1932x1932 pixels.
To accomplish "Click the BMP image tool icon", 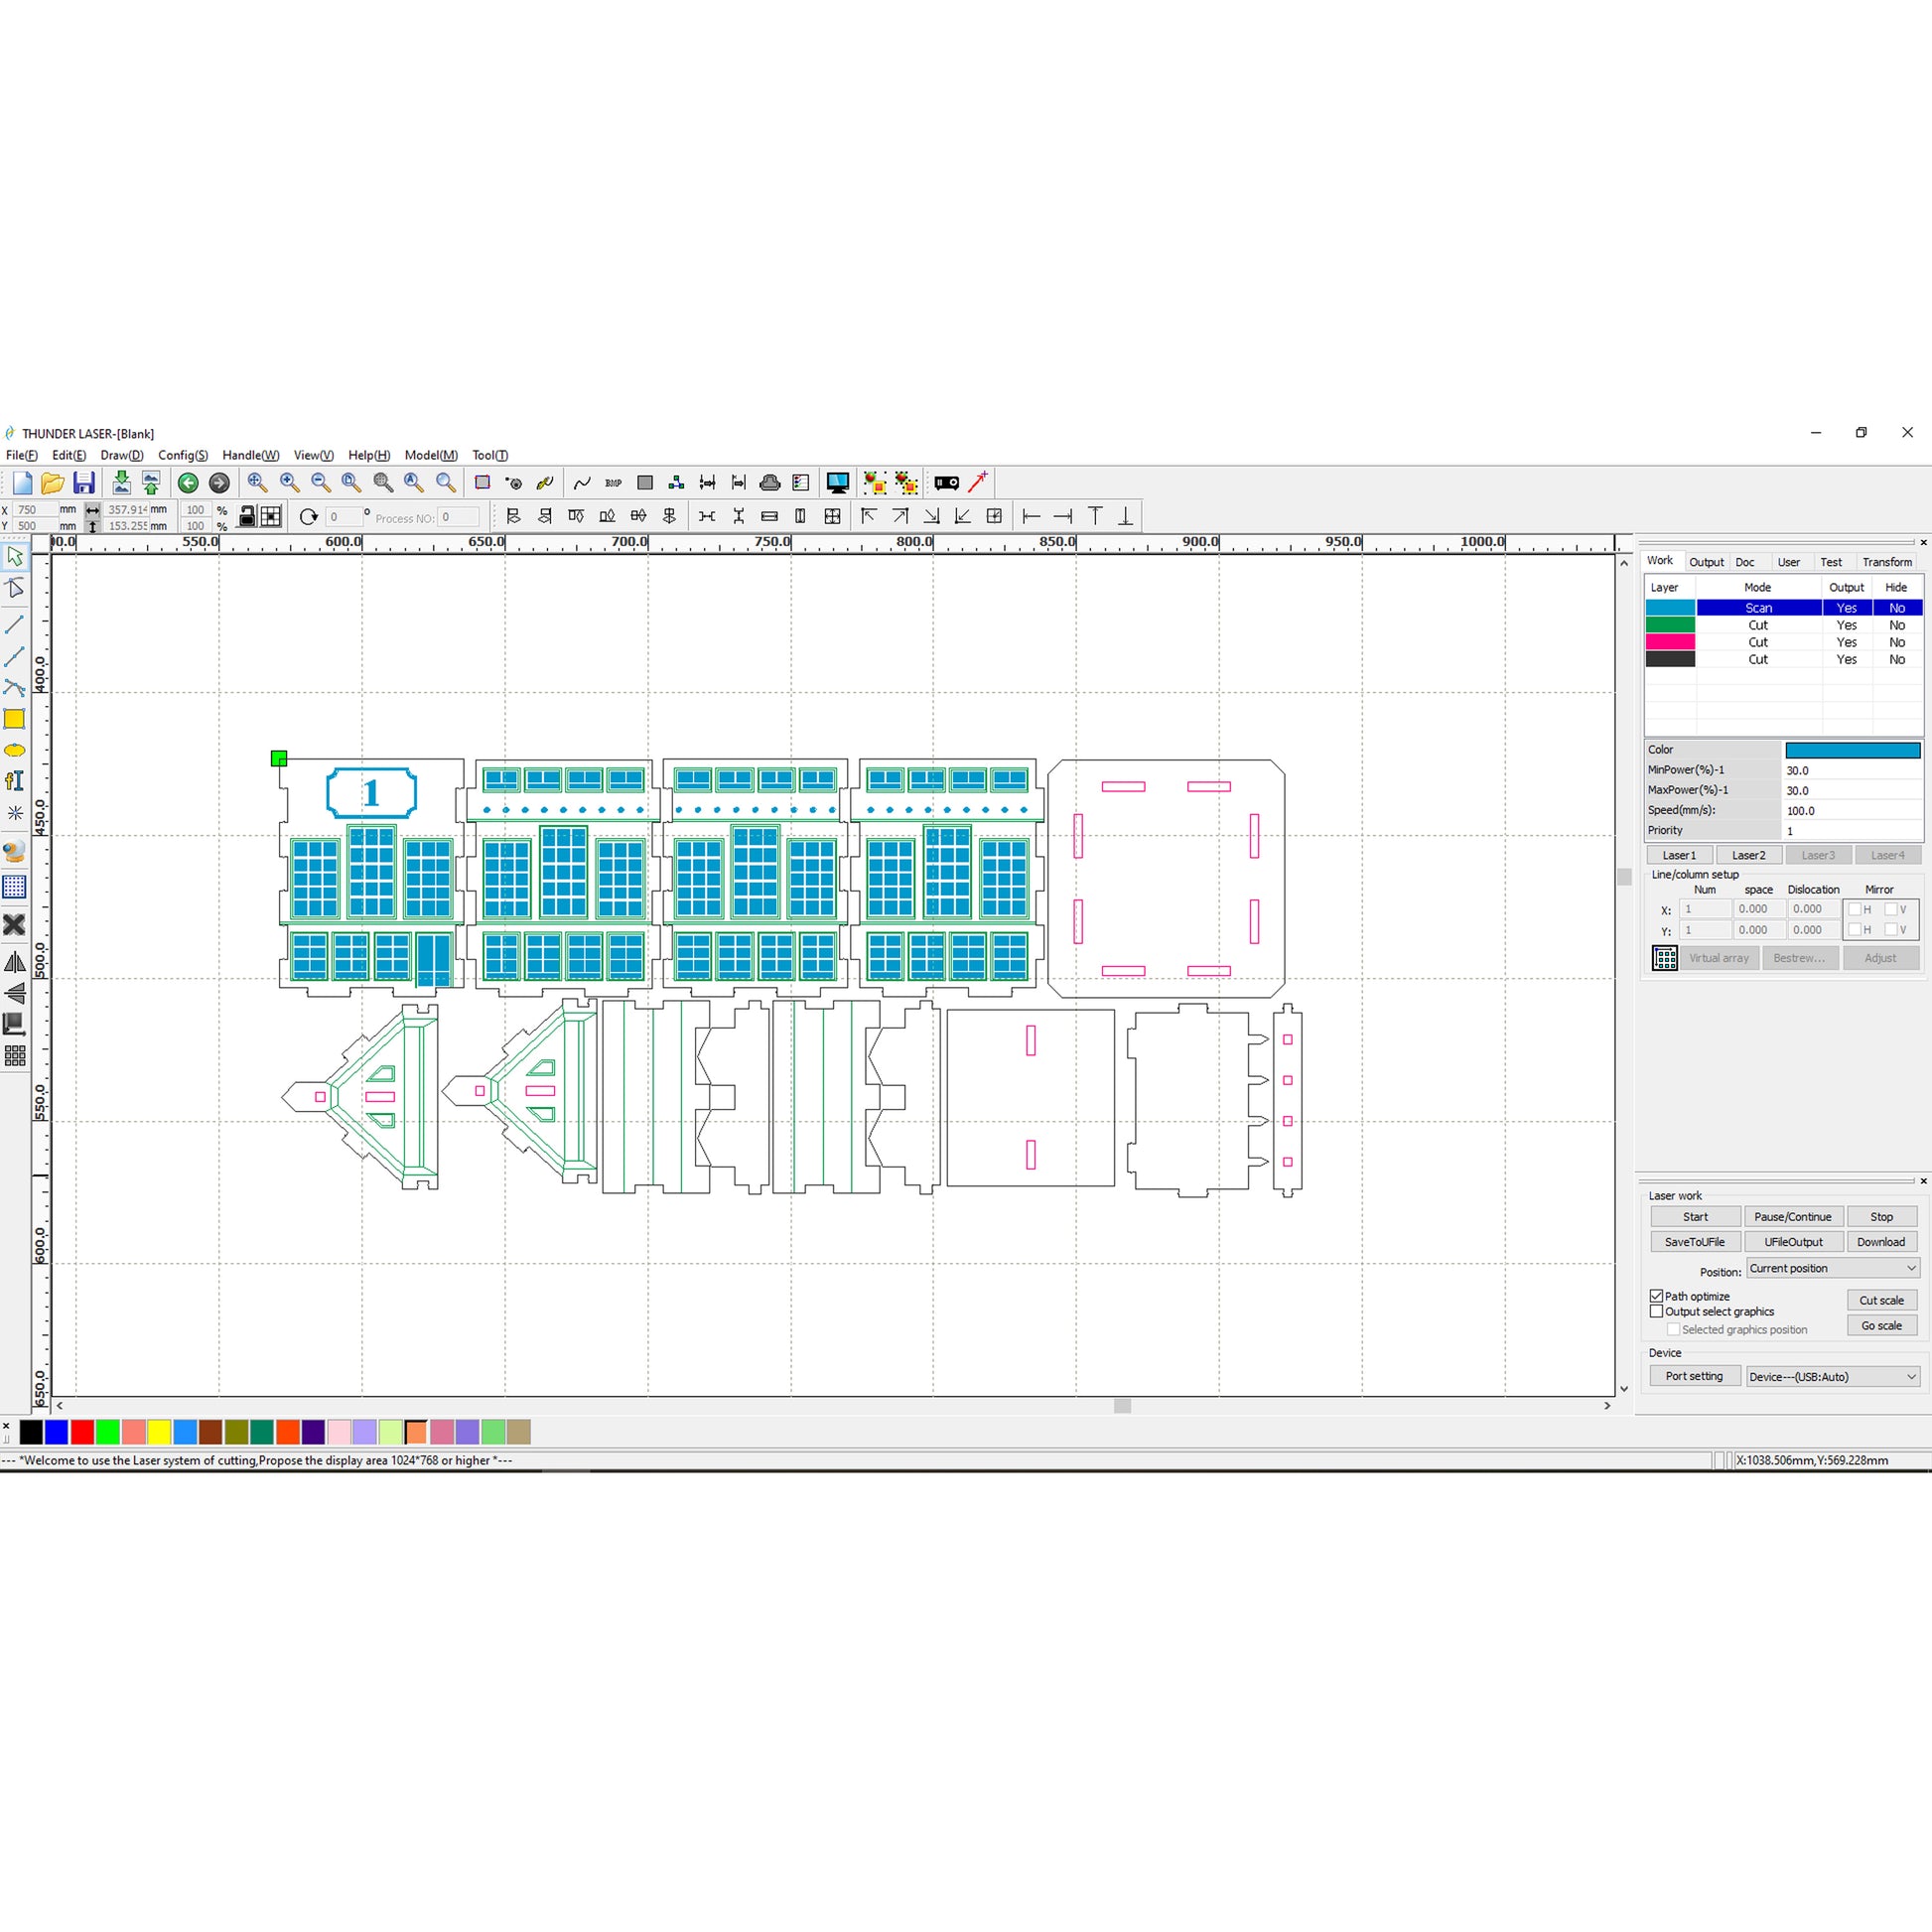I will pyautogui.click(x=613, y=483).
